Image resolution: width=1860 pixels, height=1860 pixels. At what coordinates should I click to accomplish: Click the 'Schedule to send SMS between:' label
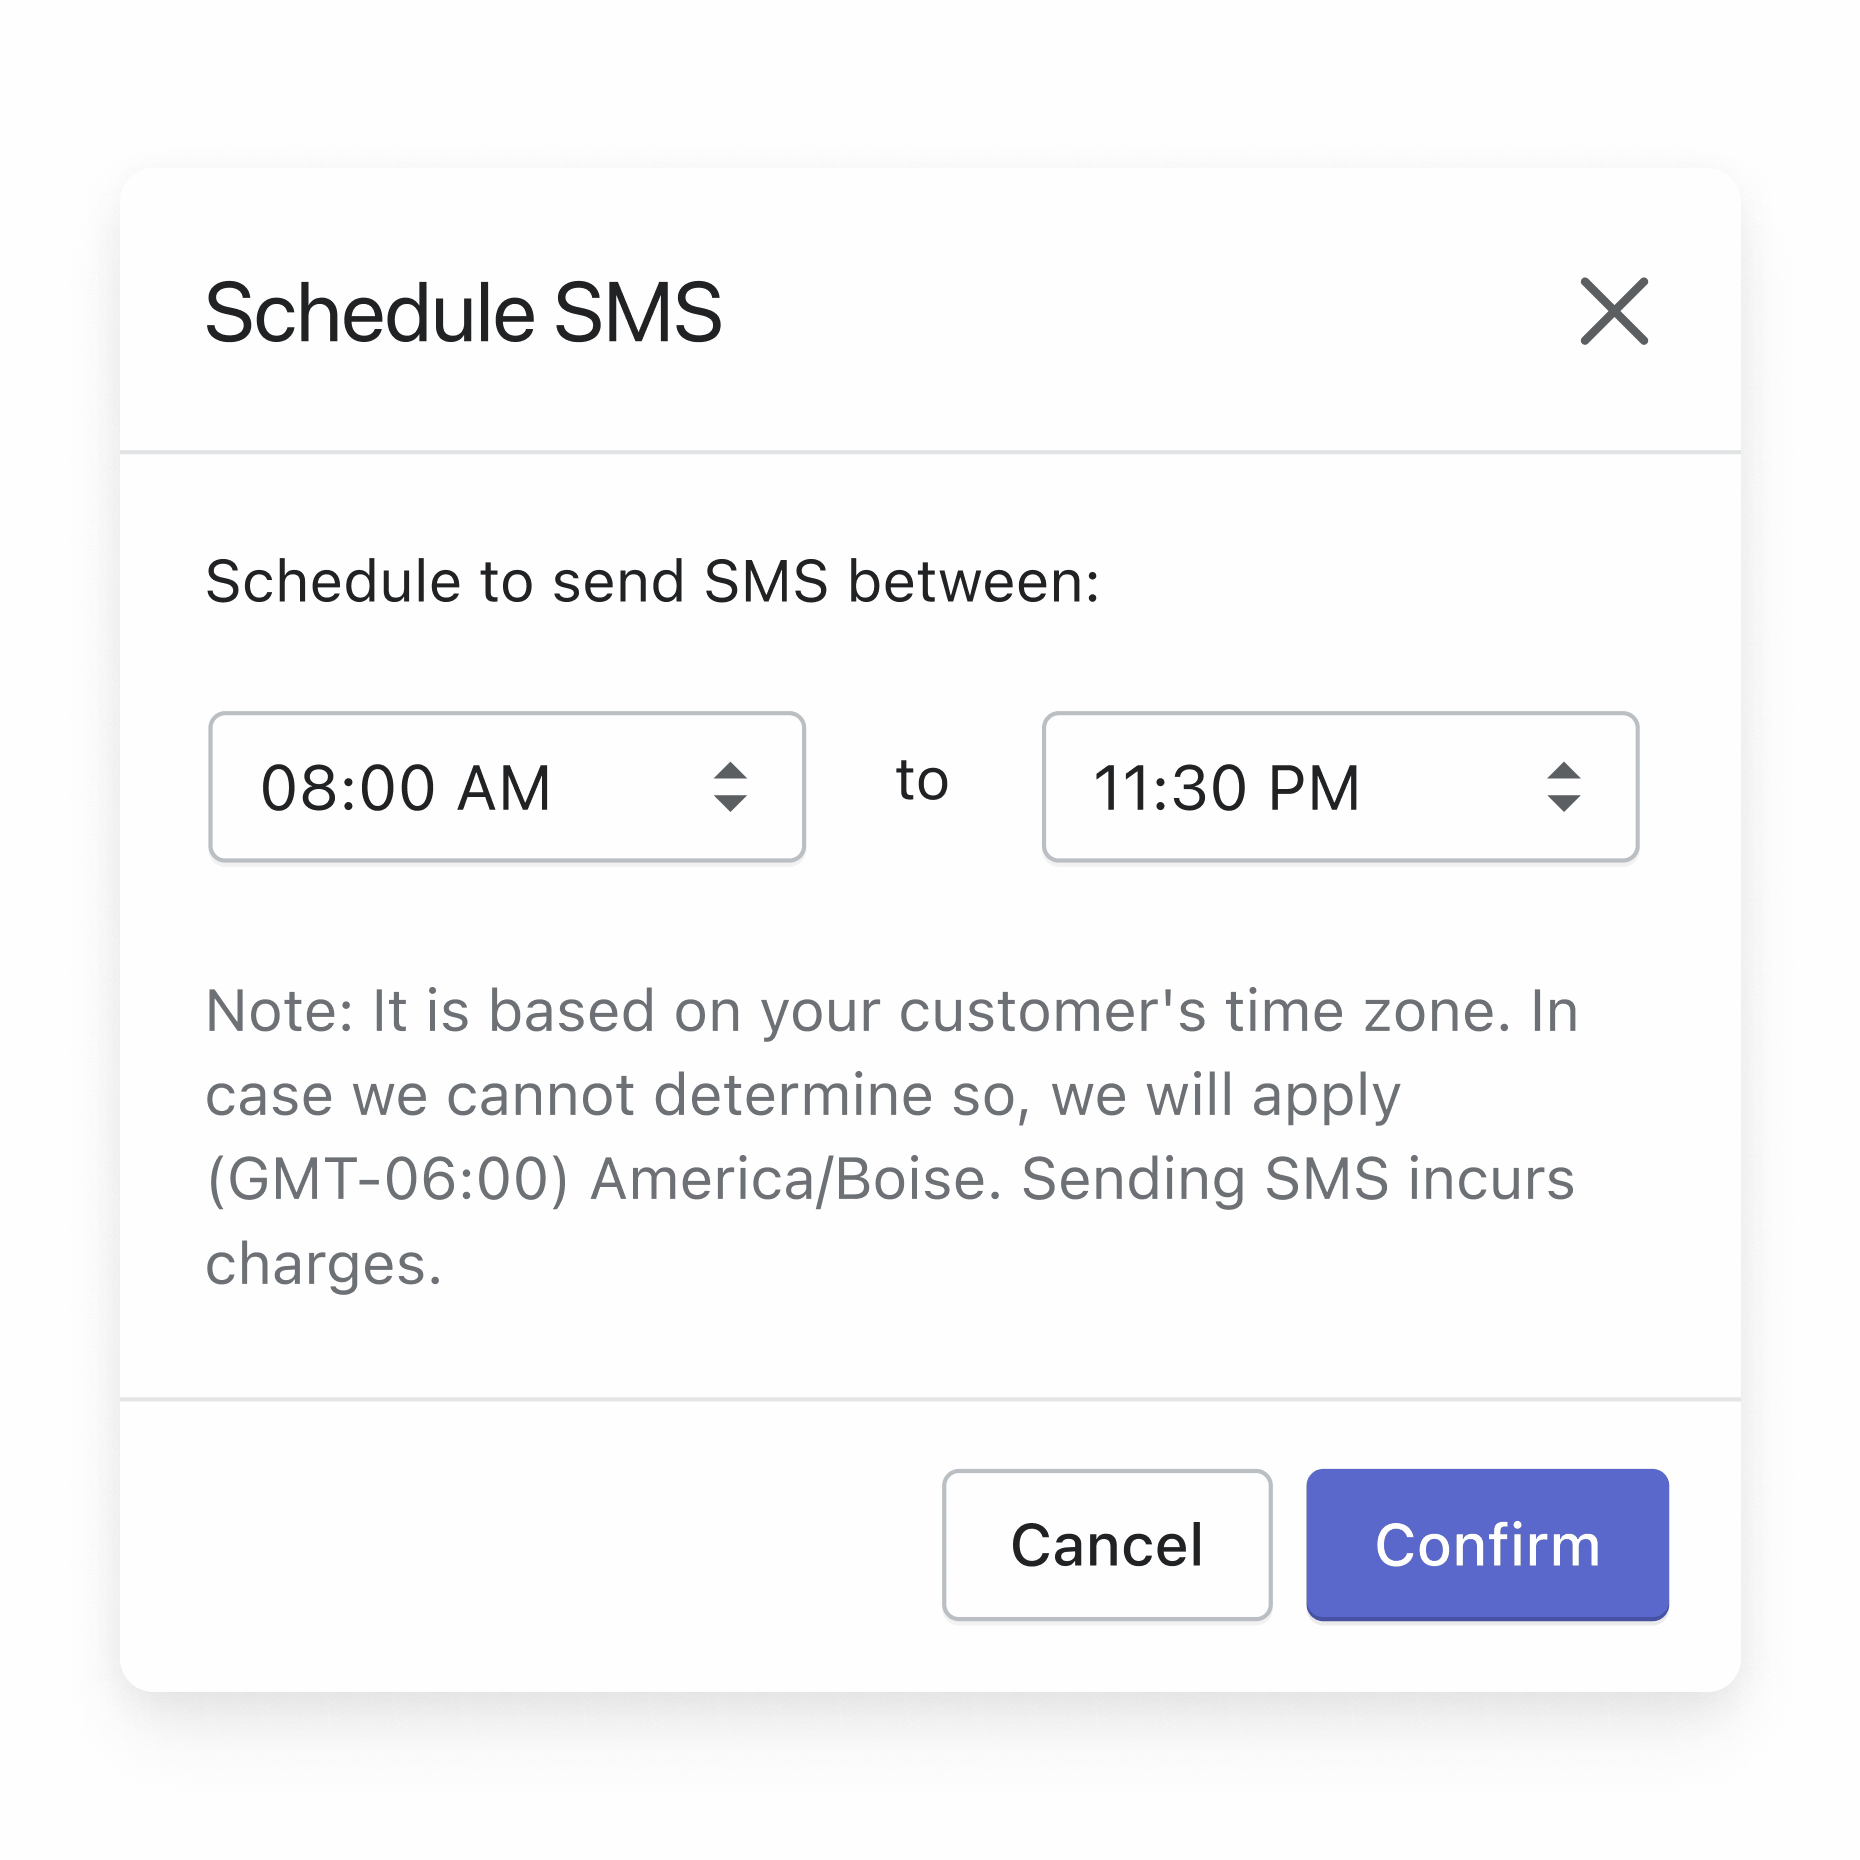pyautogui.click(x=652, y=581)
